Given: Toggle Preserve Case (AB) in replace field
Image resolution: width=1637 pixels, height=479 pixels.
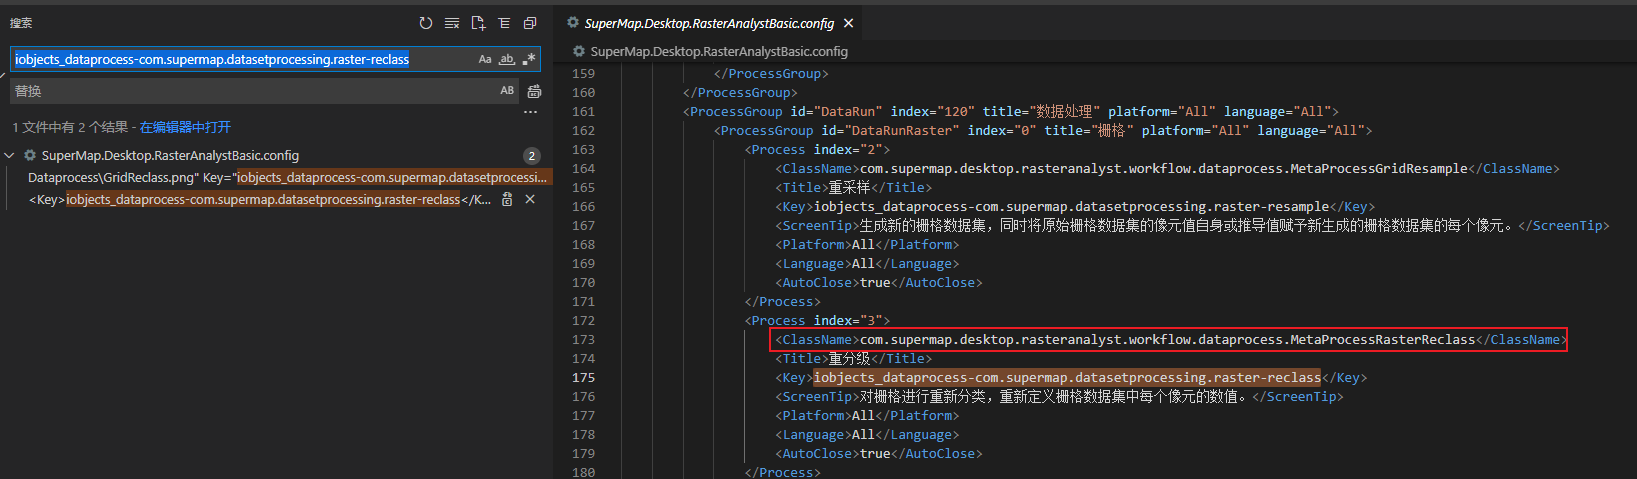Looking at the screenshot, I should pyautogui.click(x=507, y=91).
